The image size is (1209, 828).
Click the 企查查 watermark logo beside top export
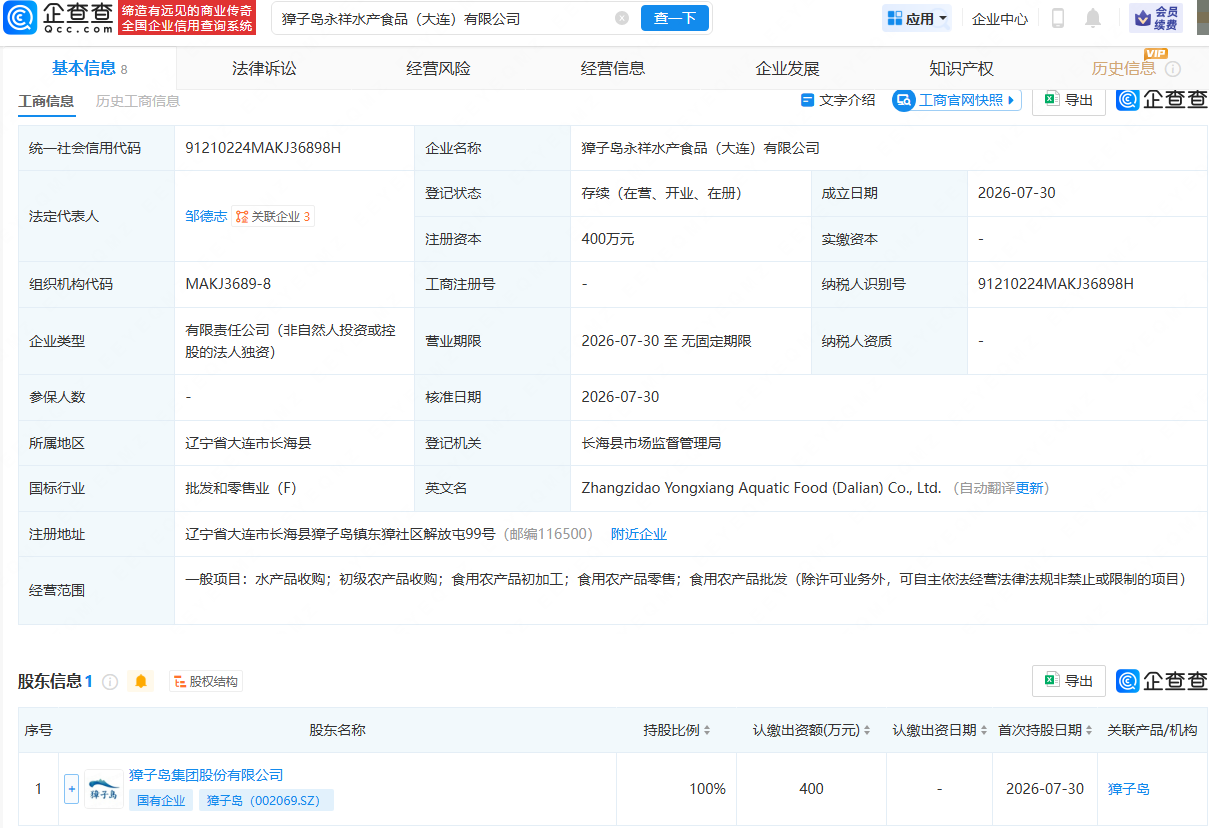[1162, 100]
